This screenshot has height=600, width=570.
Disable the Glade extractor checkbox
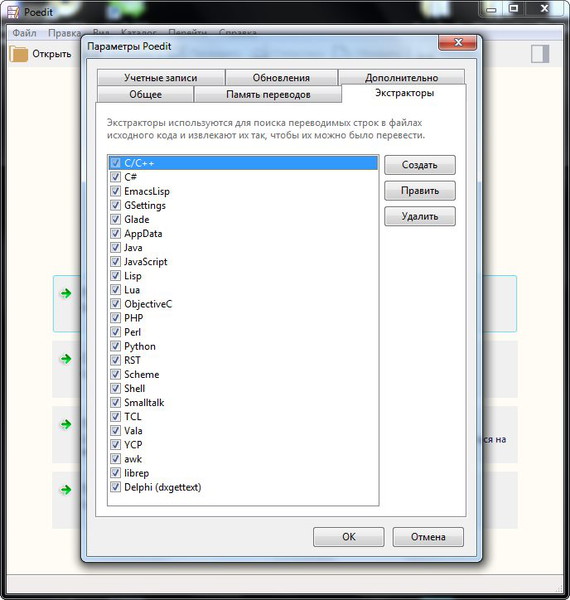(115, 219)
